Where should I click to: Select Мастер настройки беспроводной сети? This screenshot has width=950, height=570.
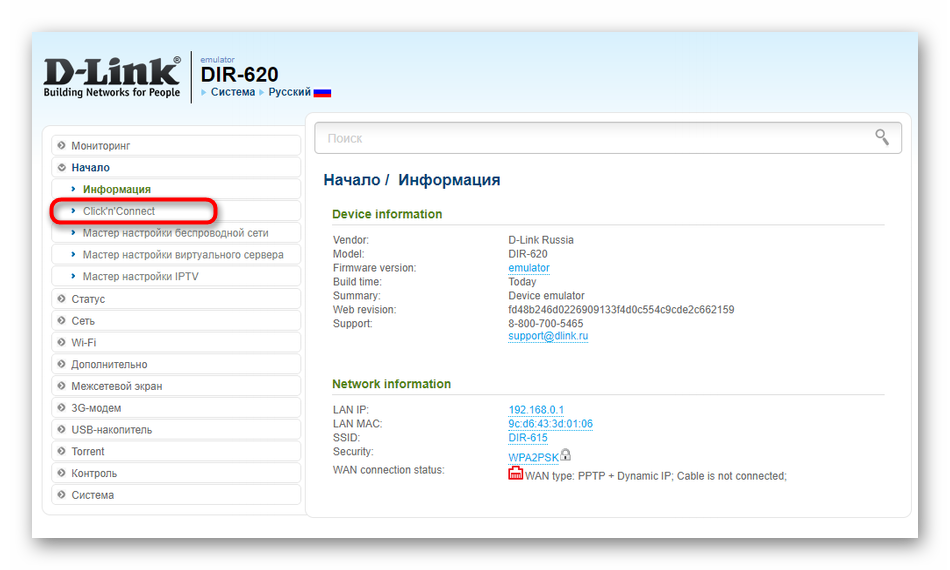[x=175, y=233]
